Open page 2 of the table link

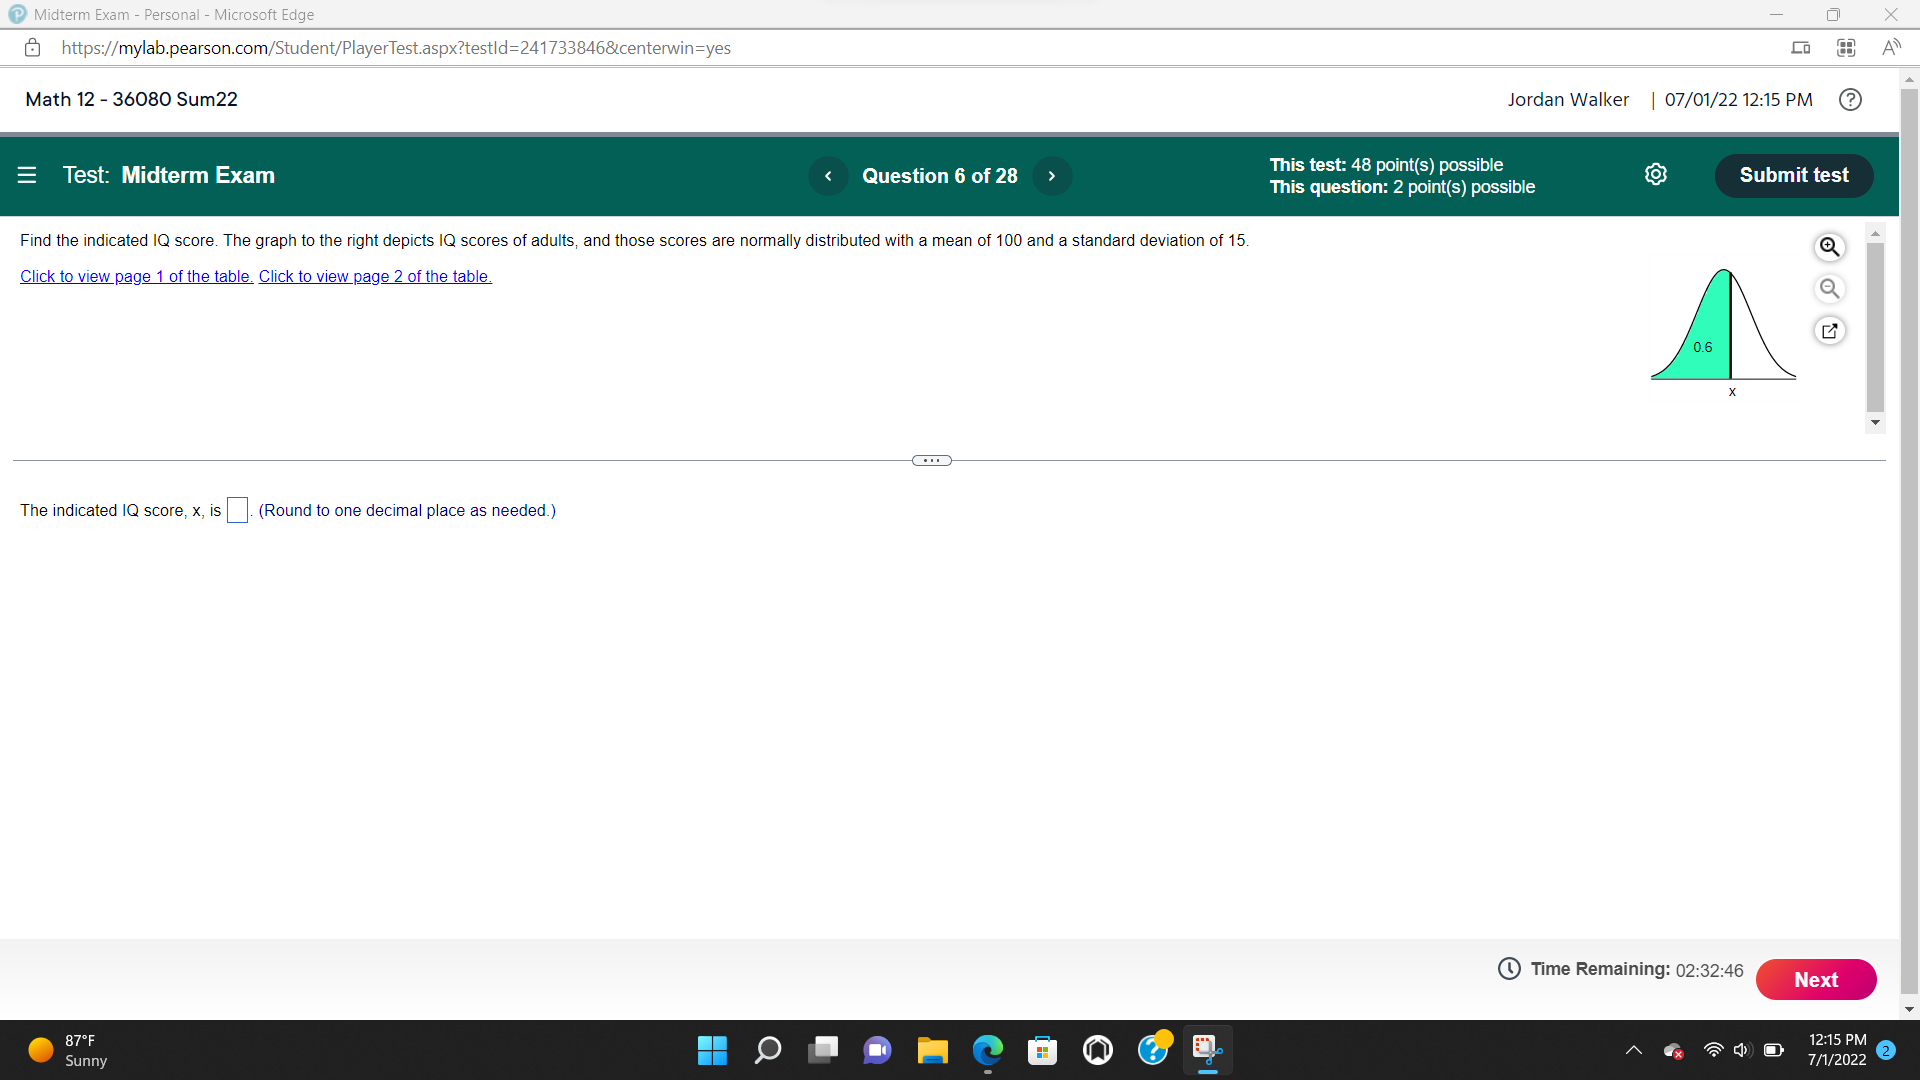[374, 276]
